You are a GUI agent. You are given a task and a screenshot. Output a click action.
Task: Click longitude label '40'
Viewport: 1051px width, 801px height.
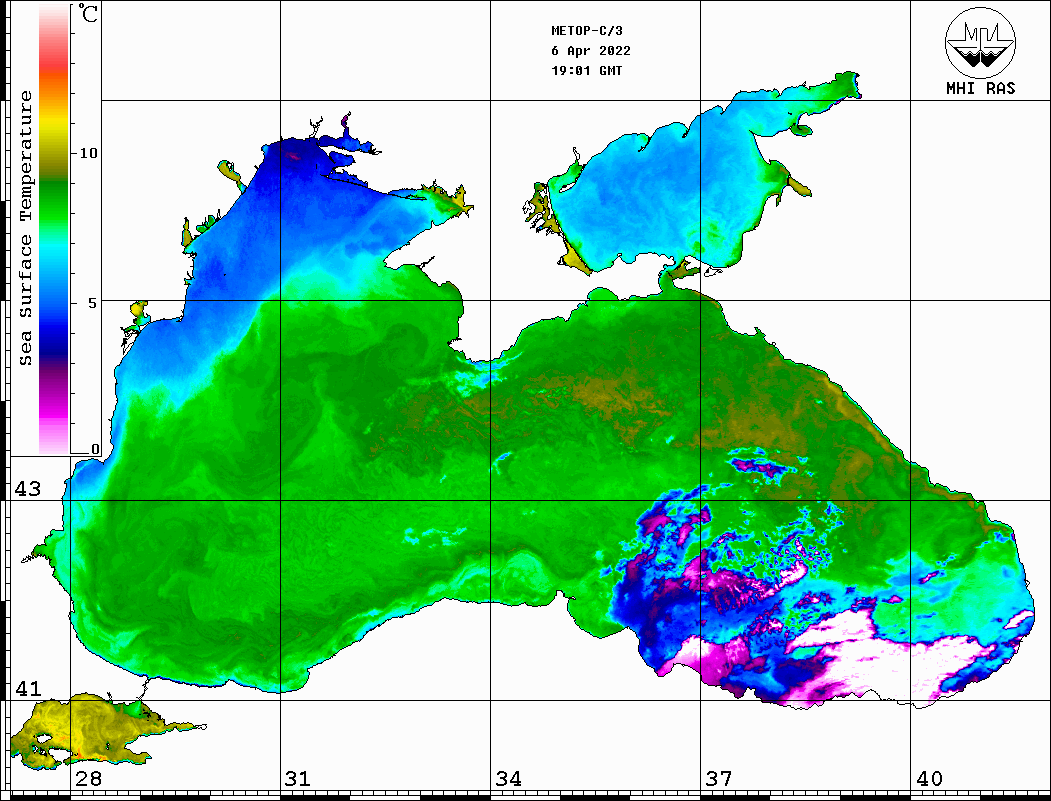929,778
